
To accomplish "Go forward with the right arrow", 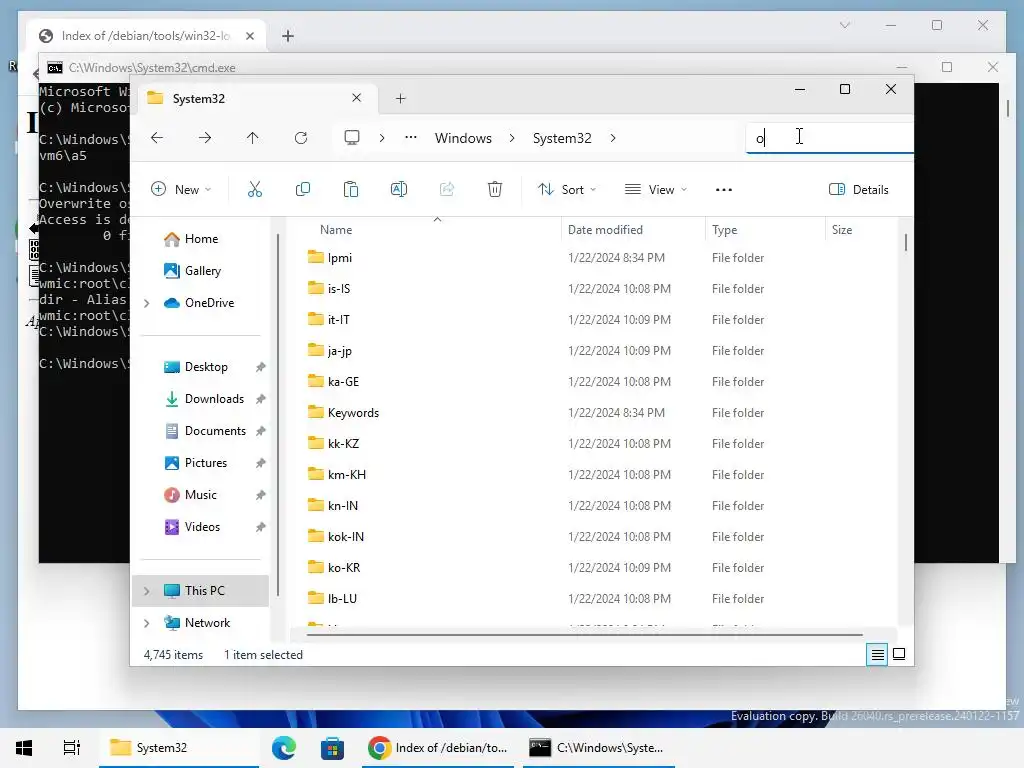I will point(205,138).
